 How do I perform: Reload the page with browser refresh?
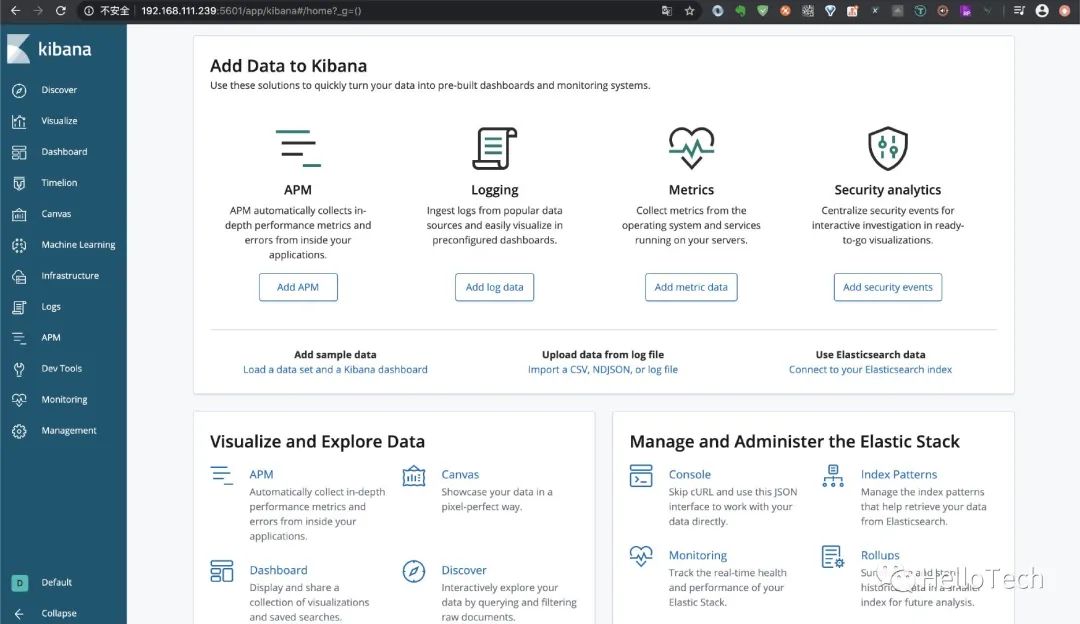click(61, 10)
